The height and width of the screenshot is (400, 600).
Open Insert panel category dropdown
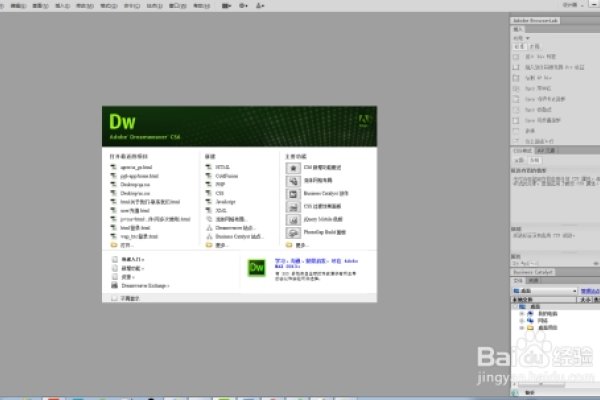521,38
